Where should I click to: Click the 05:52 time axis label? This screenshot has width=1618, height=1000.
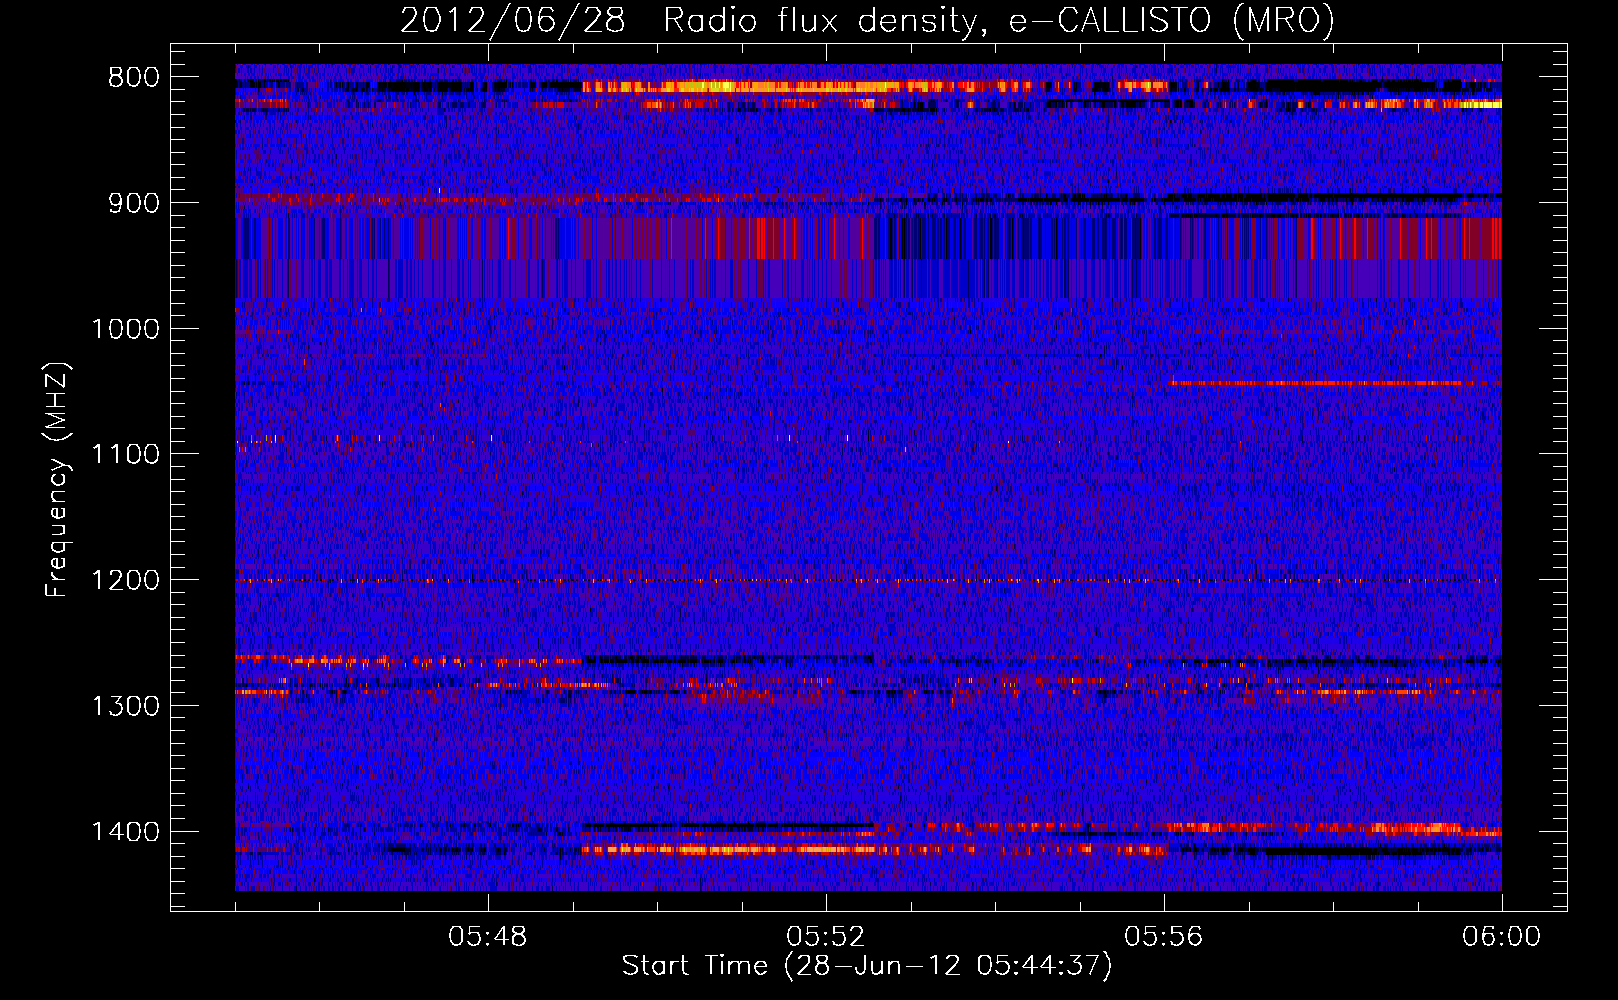point(826,937)
